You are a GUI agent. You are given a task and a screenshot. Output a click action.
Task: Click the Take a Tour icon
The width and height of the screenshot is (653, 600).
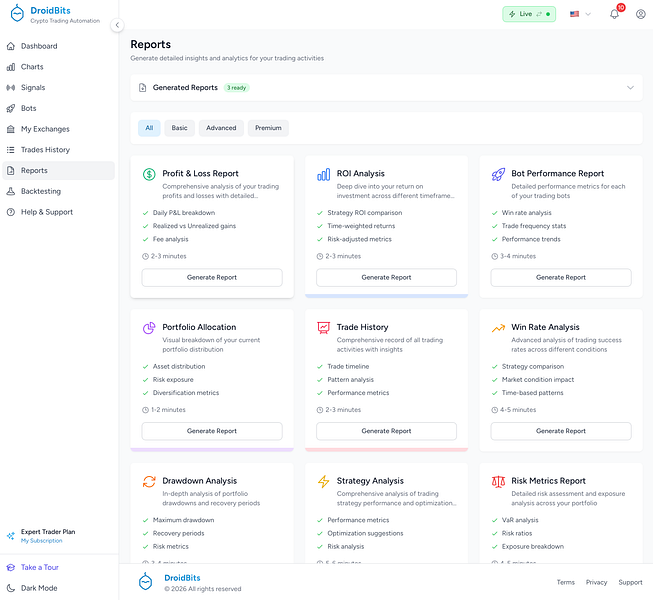(x=11, y=567)
